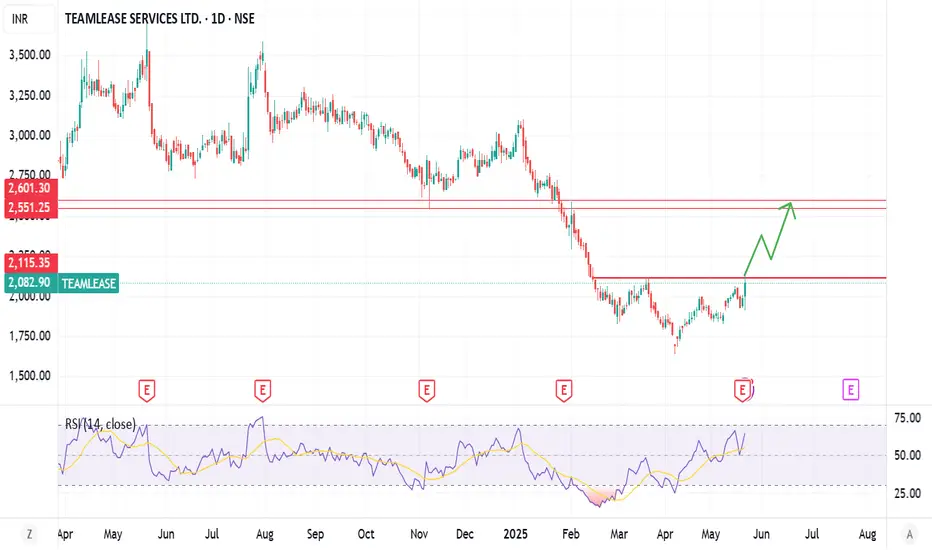Select the 2,601.30 price line label
The width and height of the screenshot is (932, 550).
tap(32, 188)
